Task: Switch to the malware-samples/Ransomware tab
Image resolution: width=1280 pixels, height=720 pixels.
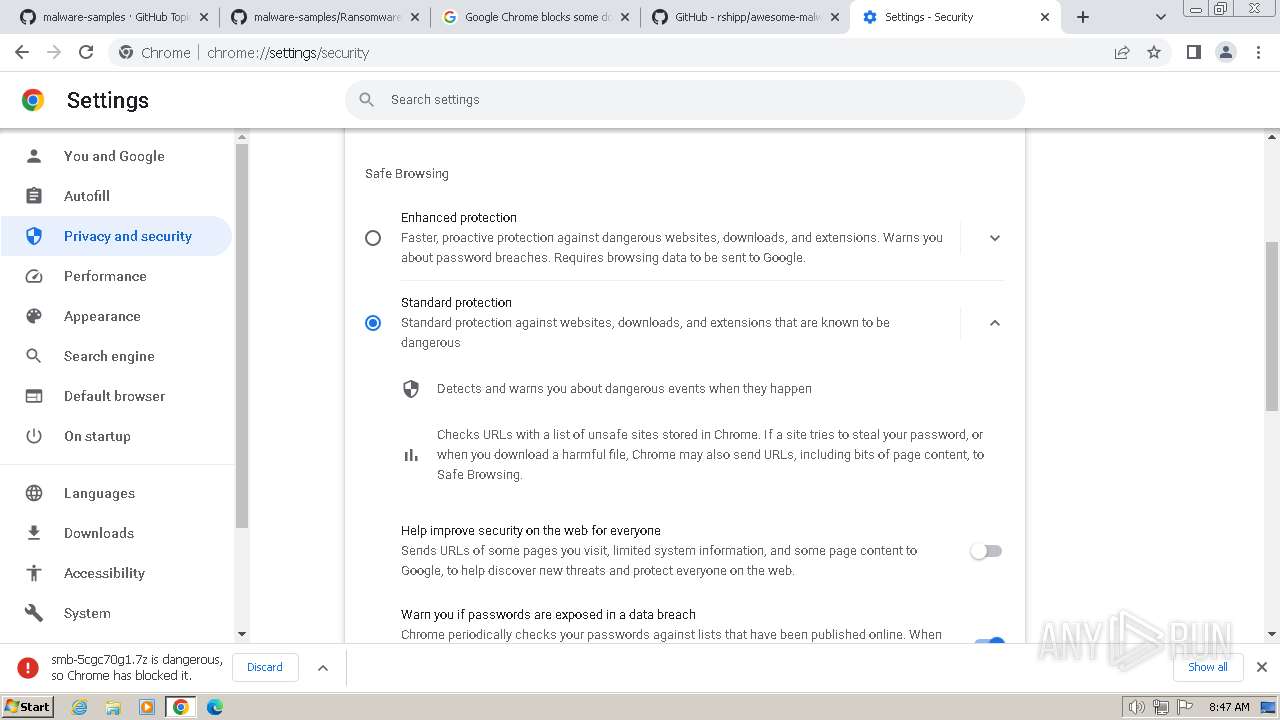Action: pos(325,17)
